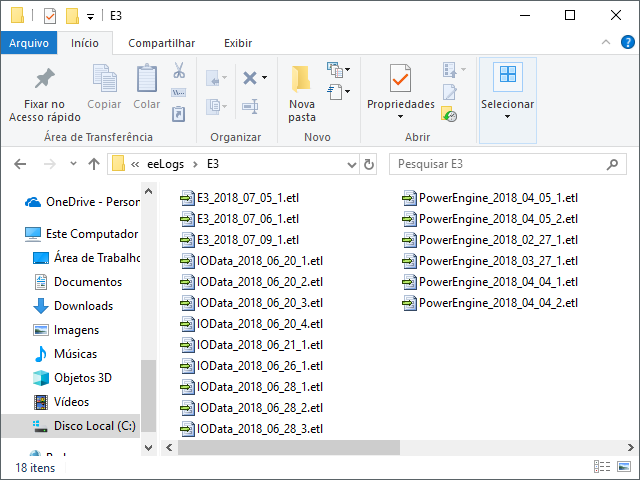Expand the Selecionar dropdown

tap(507, 116)
